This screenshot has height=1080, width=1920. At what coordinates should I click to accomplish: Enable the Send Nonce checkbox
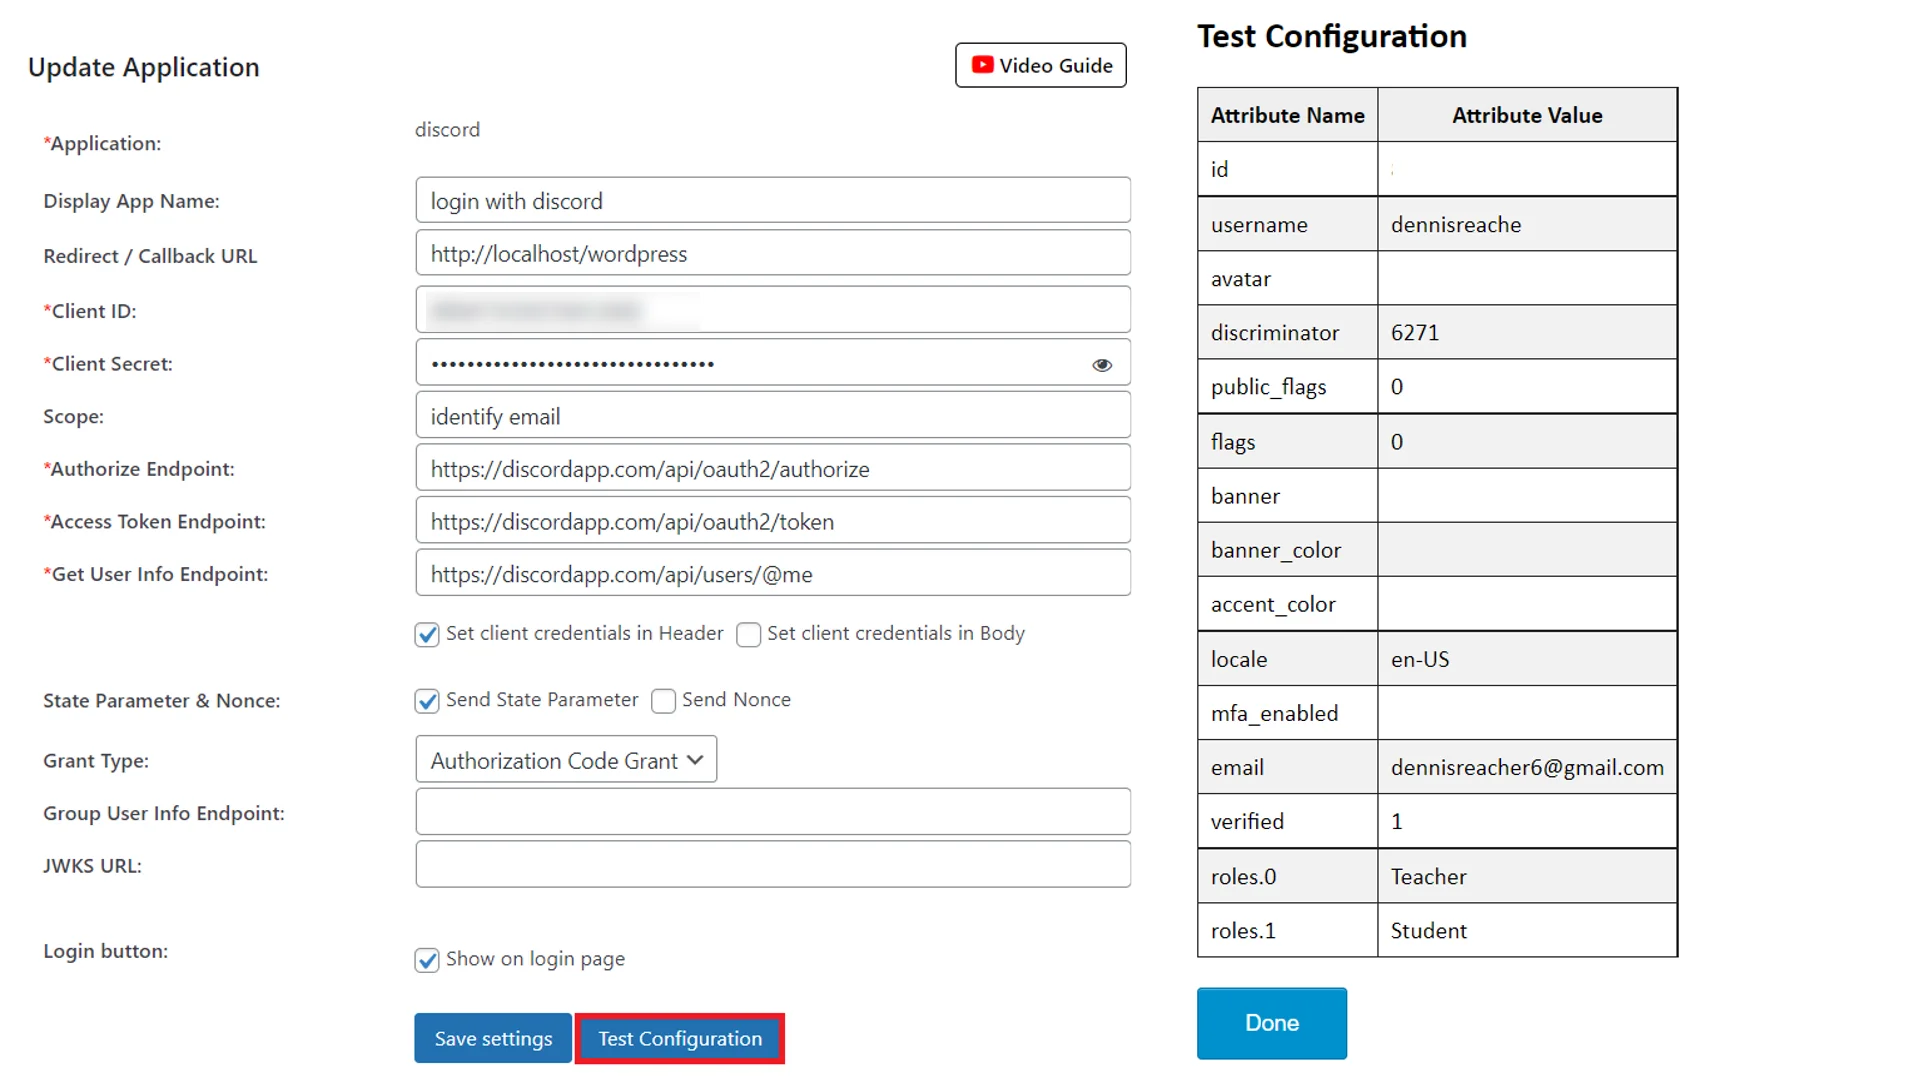(663, 701)
